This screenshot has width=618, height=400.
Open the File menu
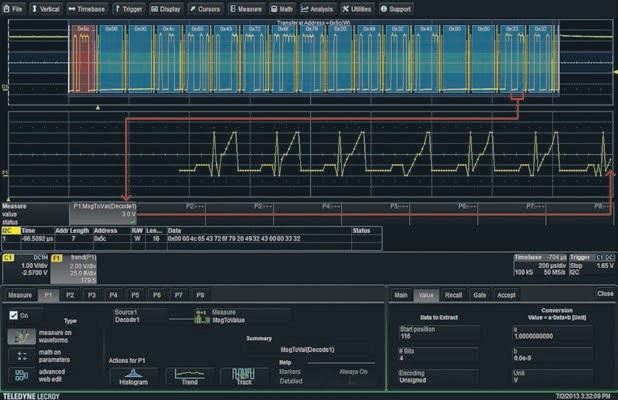13,9
